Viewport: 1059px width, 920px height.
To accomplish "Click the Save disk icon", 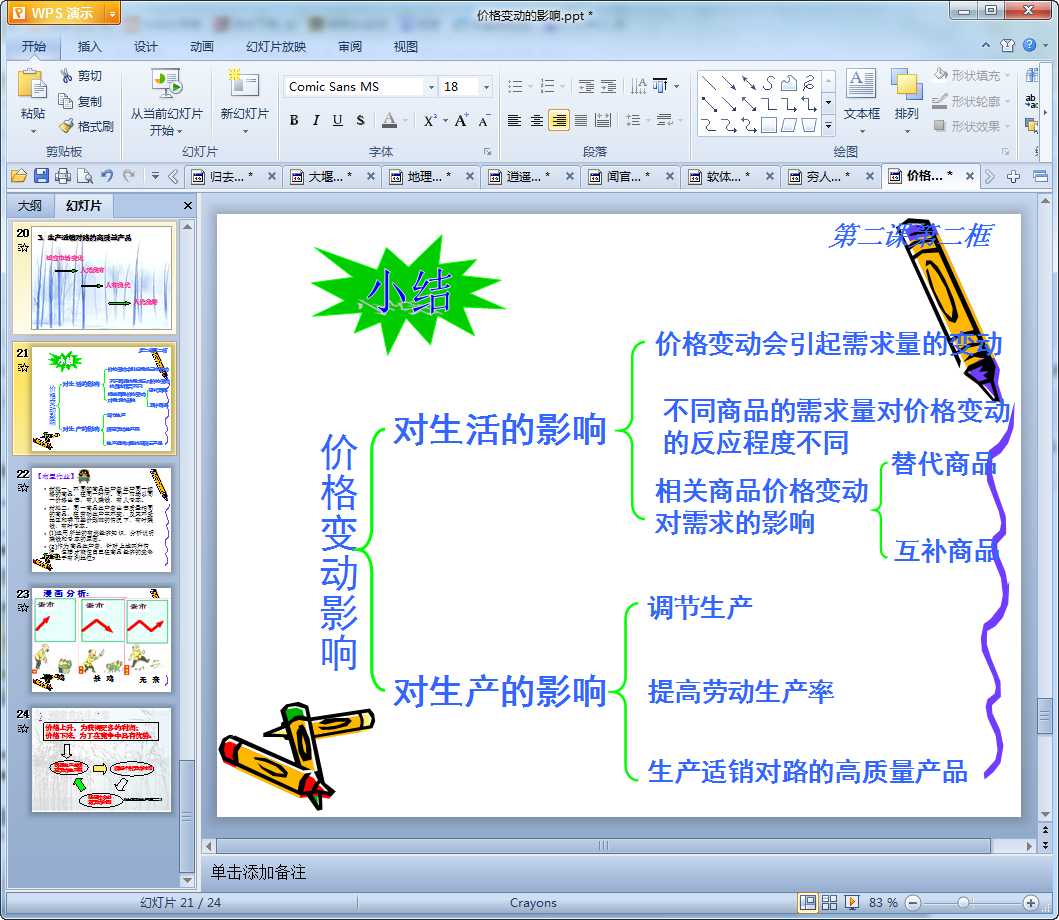I will [x=41, y=176].
